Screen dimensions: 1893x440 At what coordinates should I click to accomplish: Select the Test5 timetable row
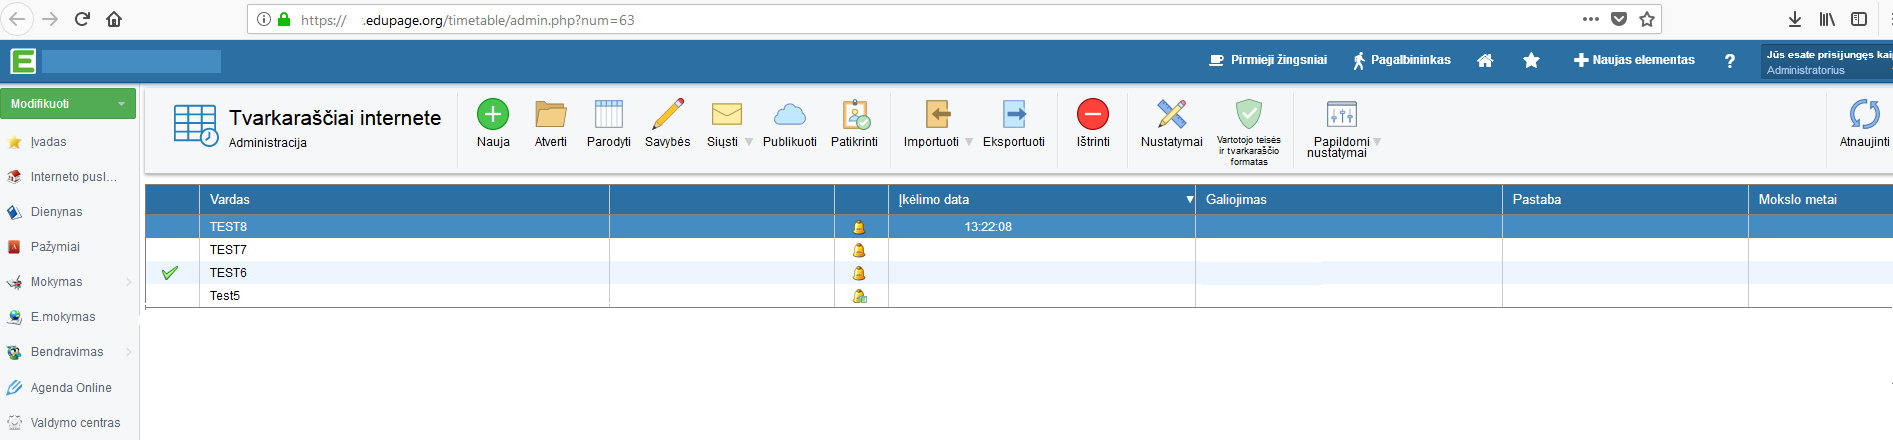(225, 296)
